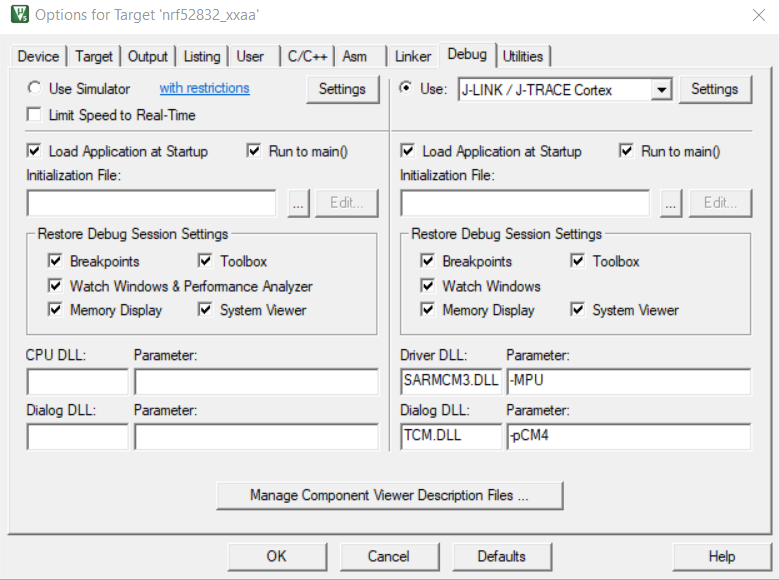
Task: Click the CPU DLL input field
Action: [x=78, y=381]
